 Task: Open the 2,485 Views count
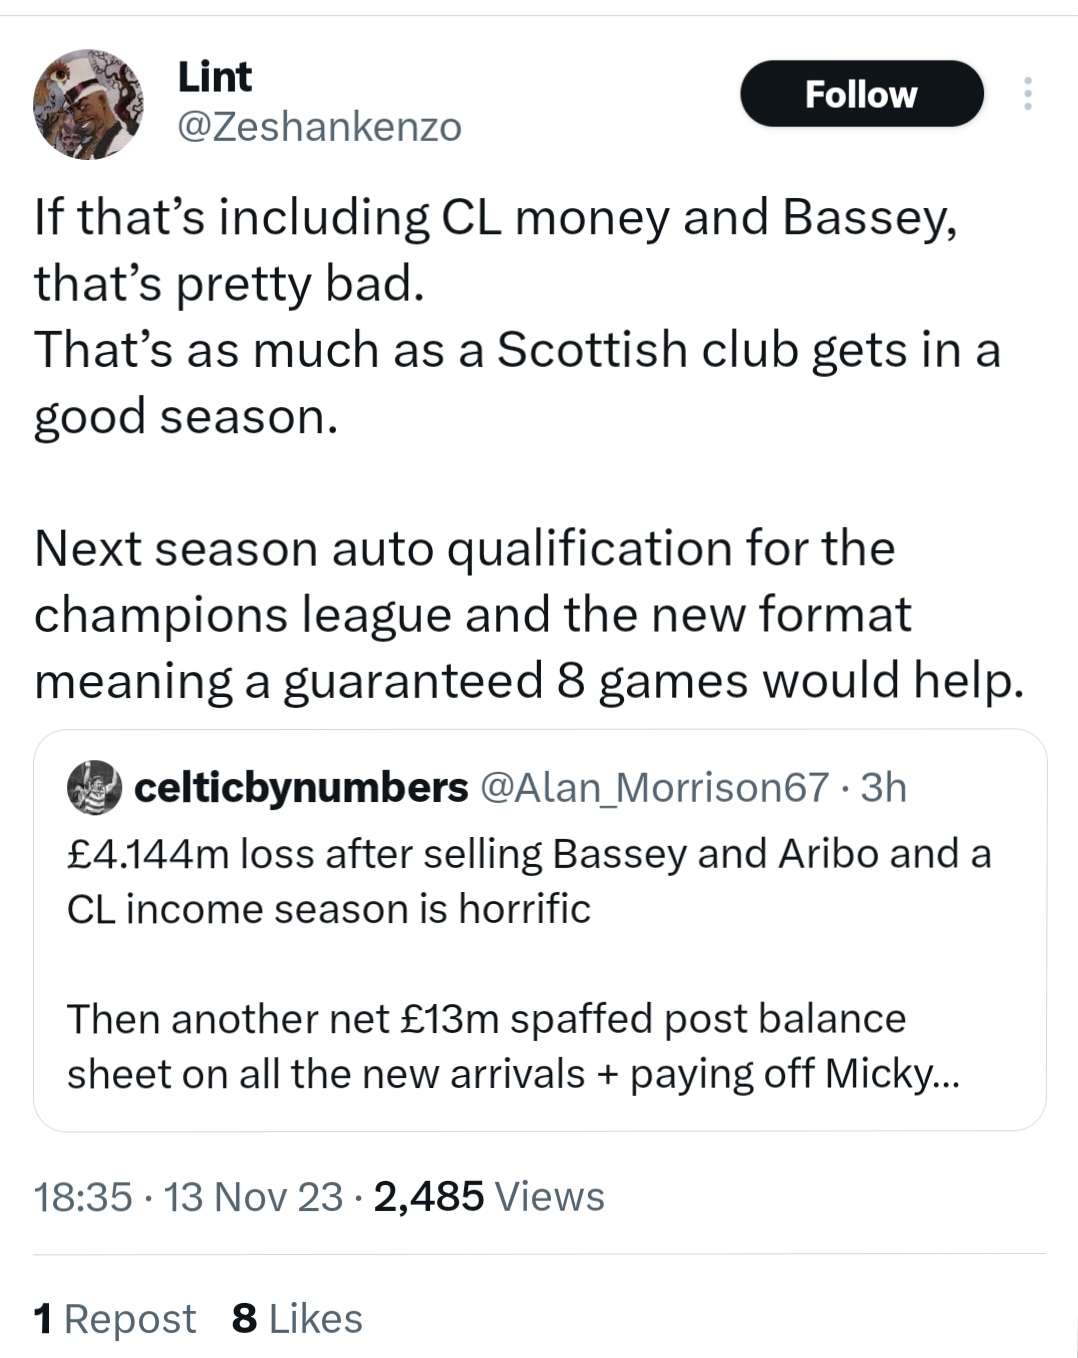pos(489,1196)
